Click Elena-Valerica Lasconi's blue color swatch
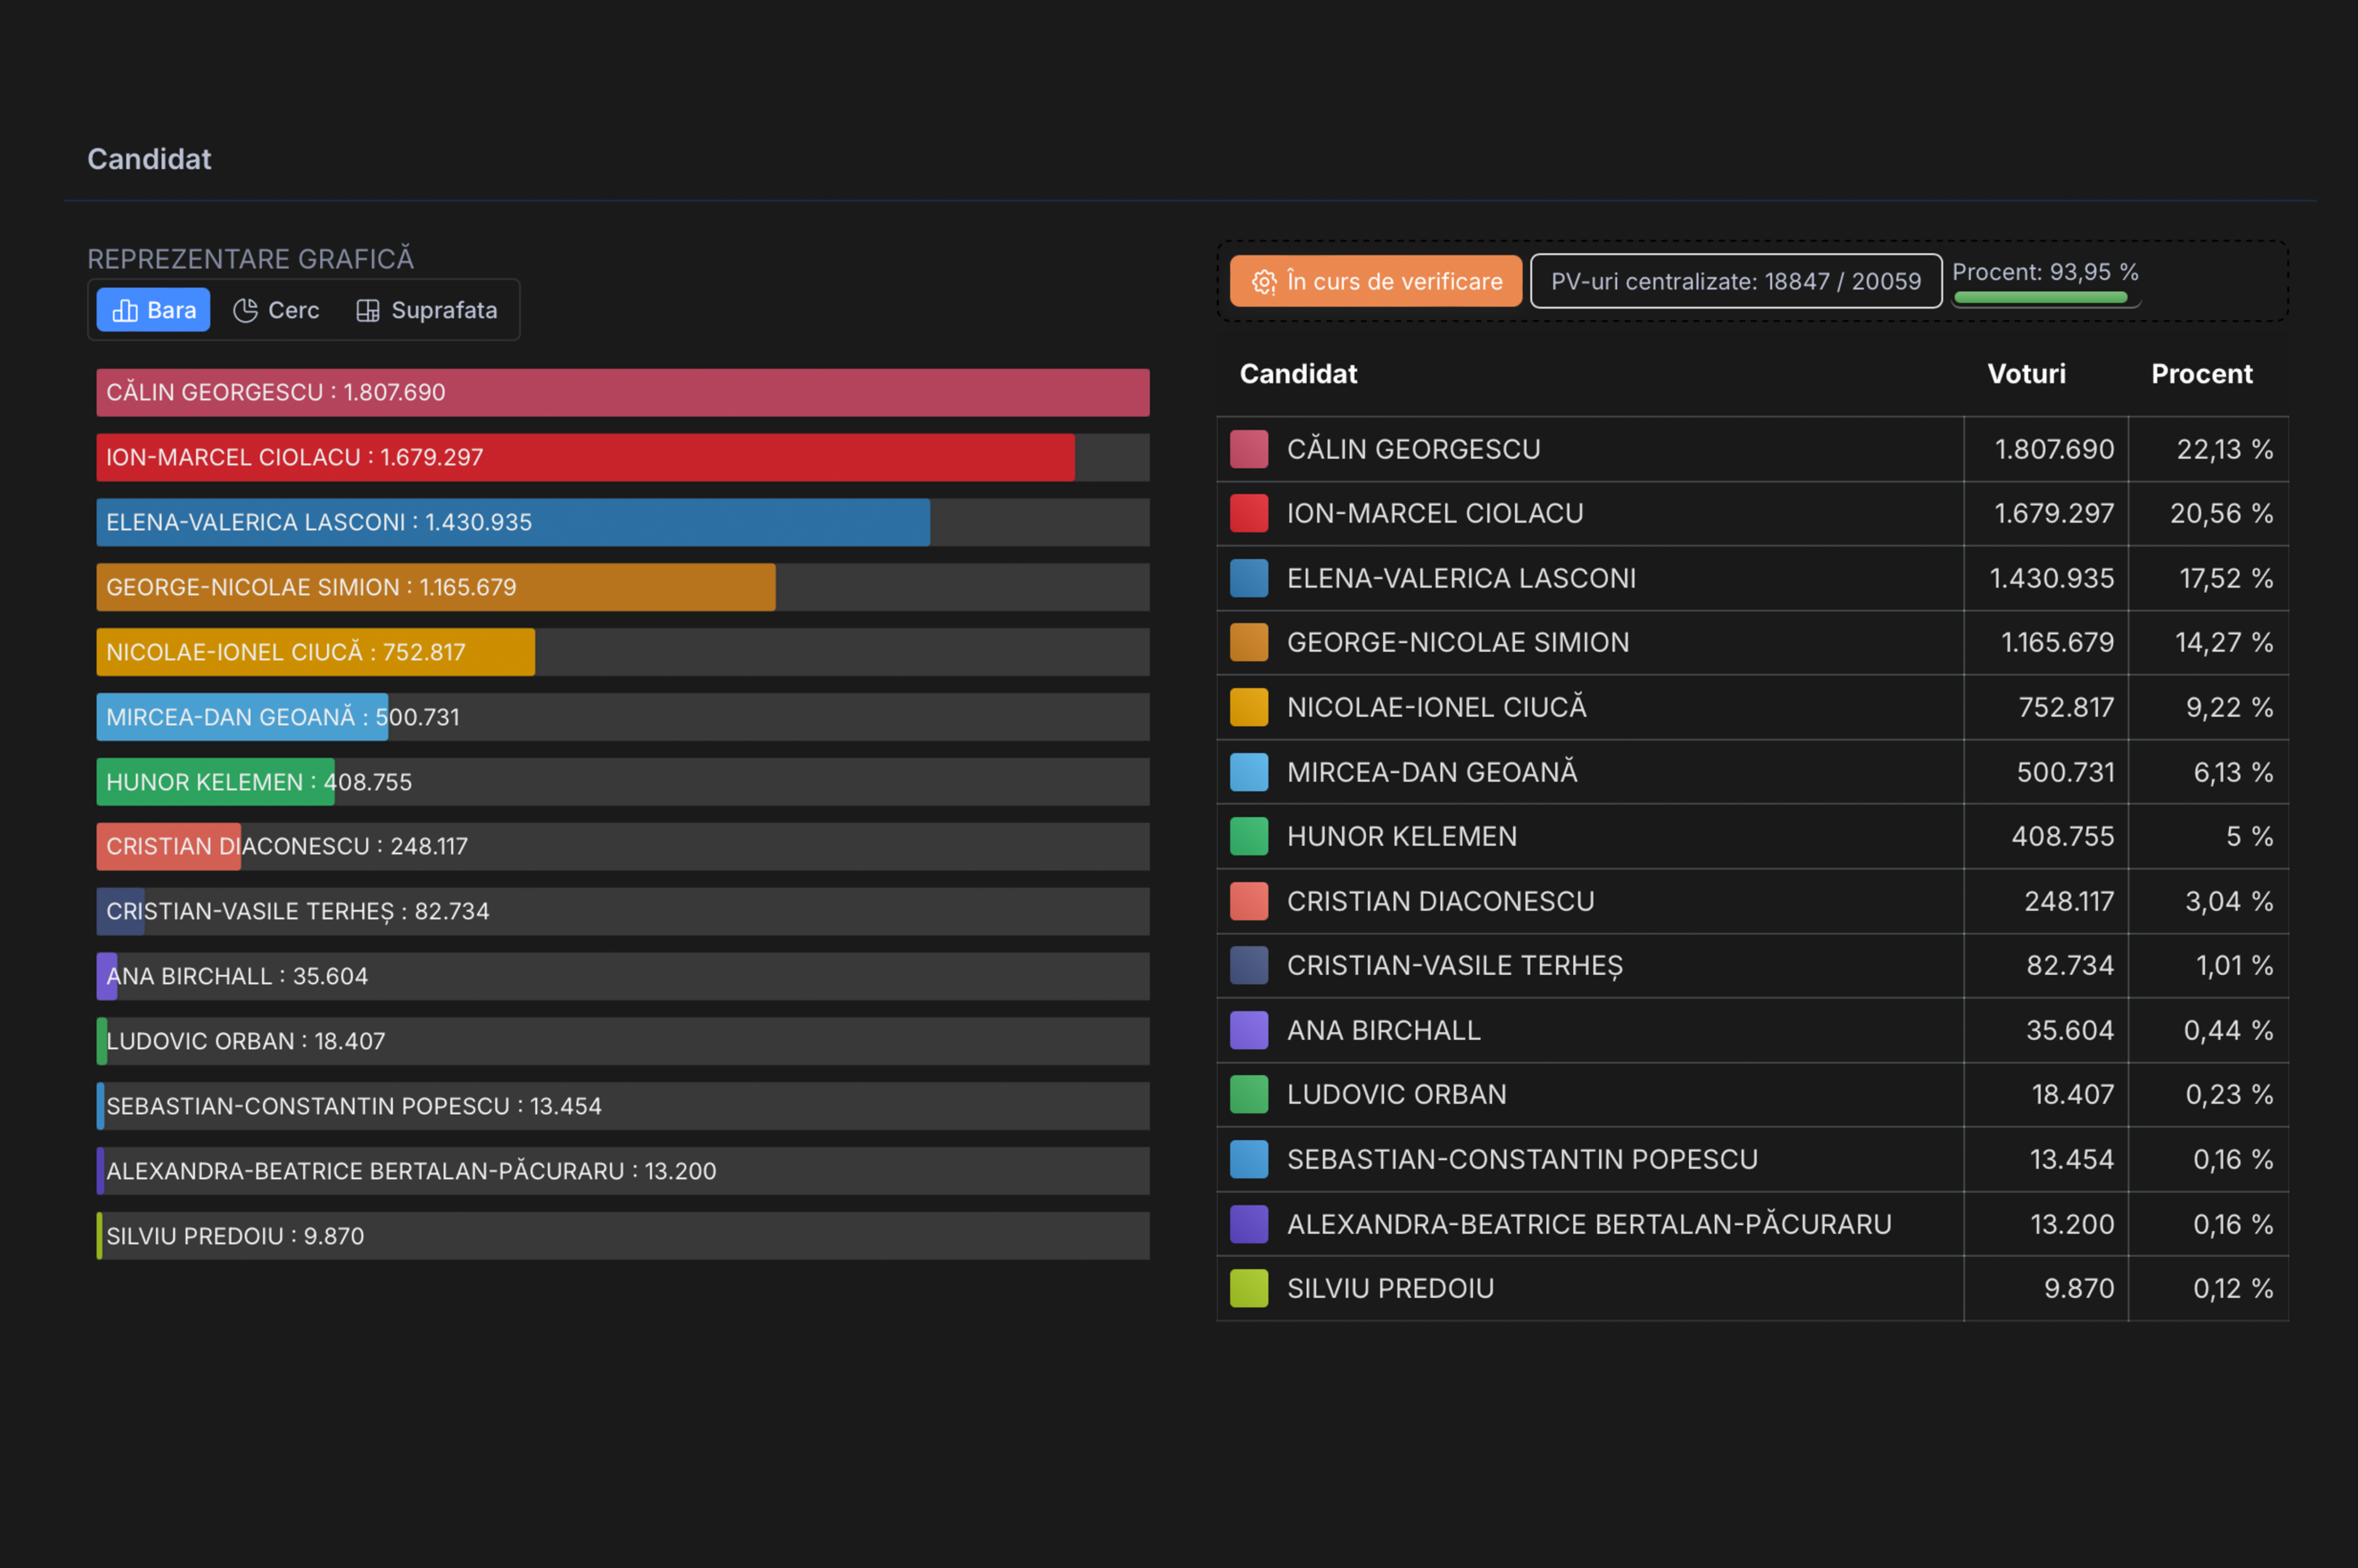This screenshot has width=2358, height=1568. 1249,578
